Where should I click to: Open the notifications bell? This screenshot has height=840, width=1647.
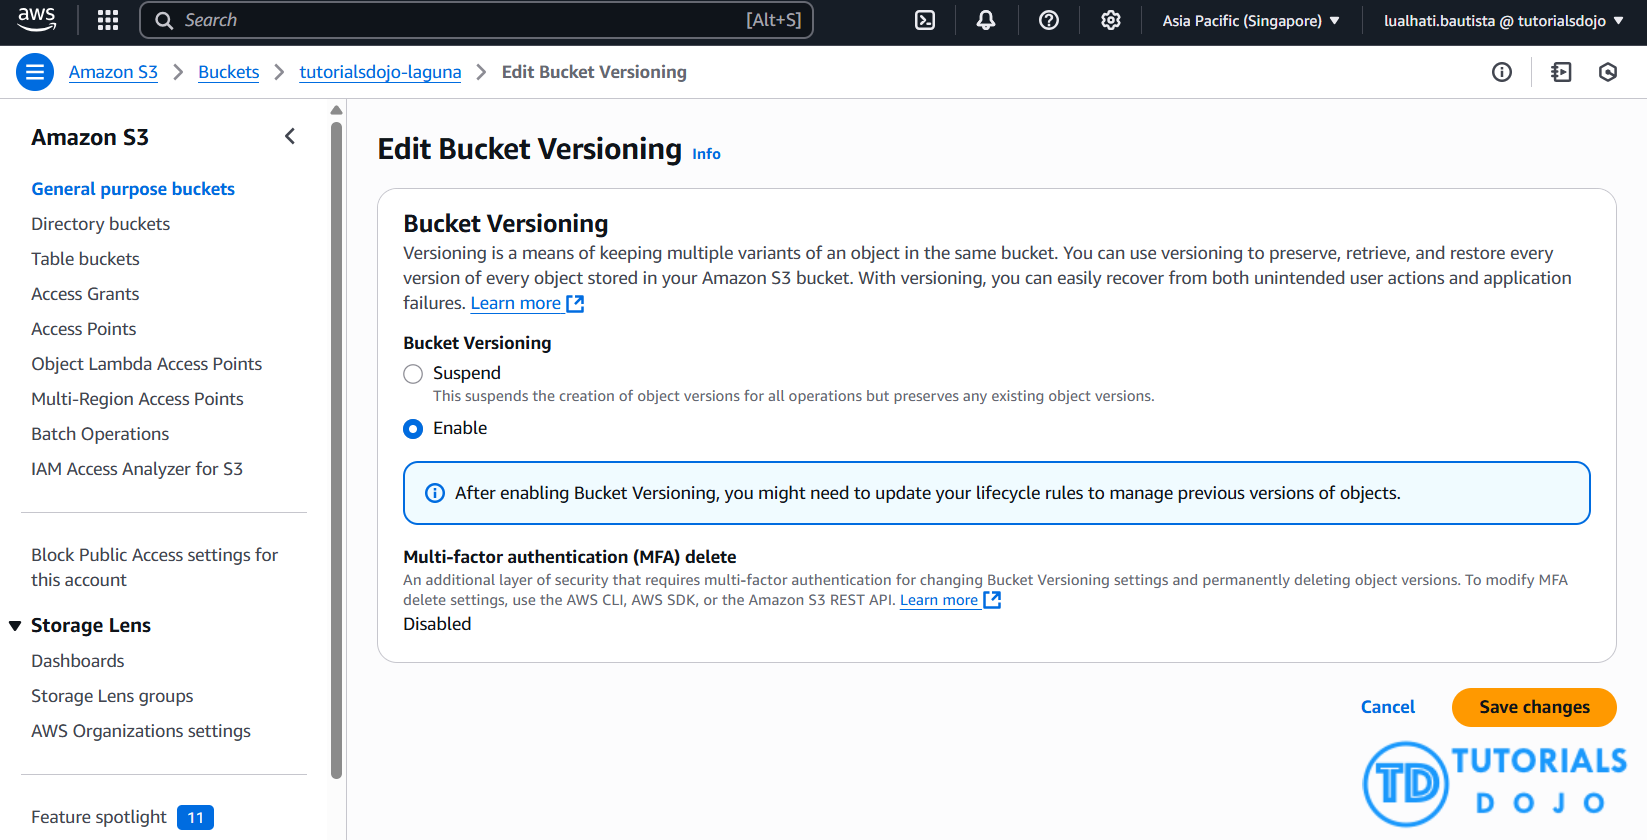986,20
